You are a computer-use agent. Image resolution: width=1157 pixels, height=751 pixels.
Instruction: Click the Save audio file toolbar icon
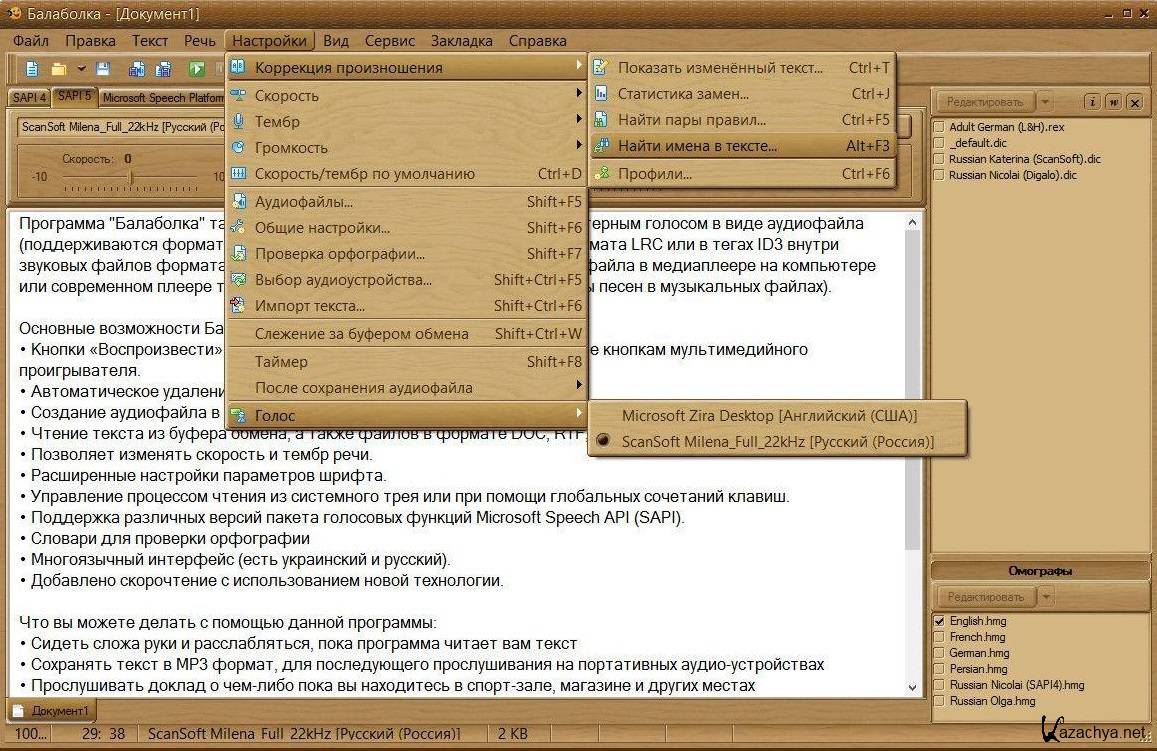(136, 69)
